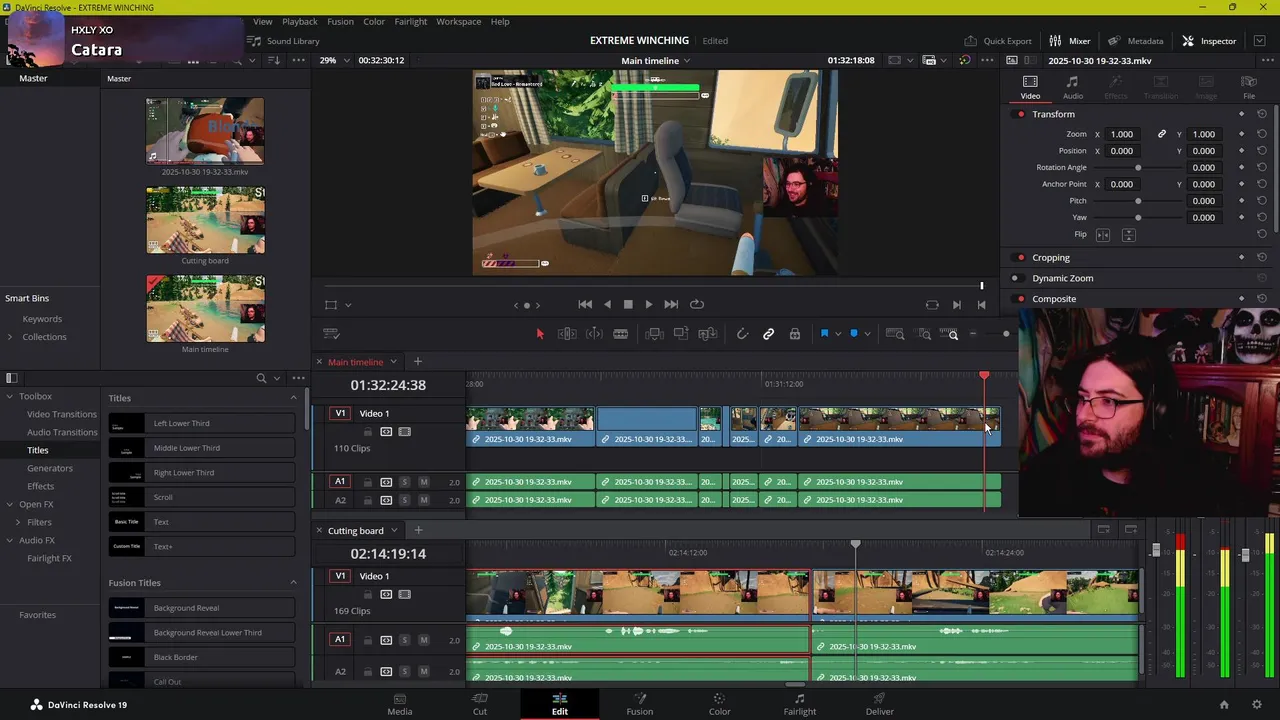The height and width of the screenshot is (720, 1280).
Task: Select the Cutting board timeline thumbnail
Action: click(205, 220)
